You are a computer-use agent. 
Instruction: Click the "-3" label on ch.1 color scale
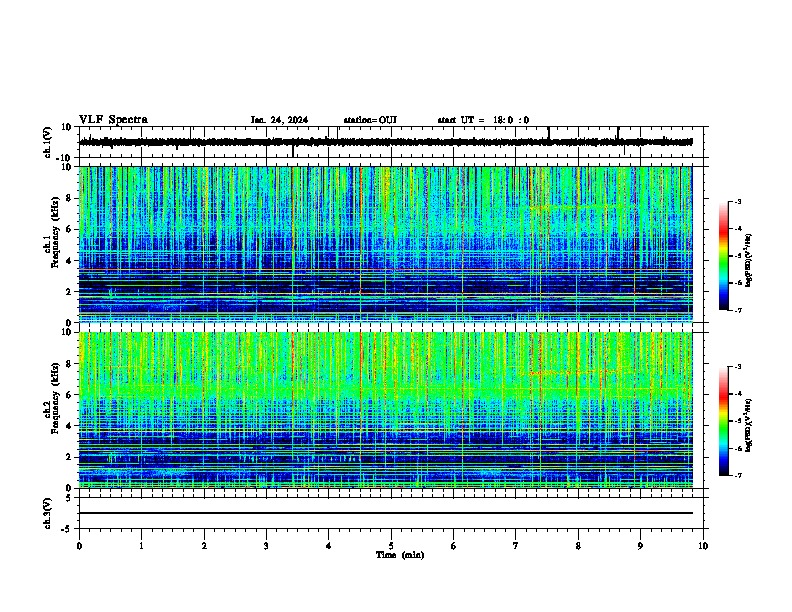tap(738, 201)
